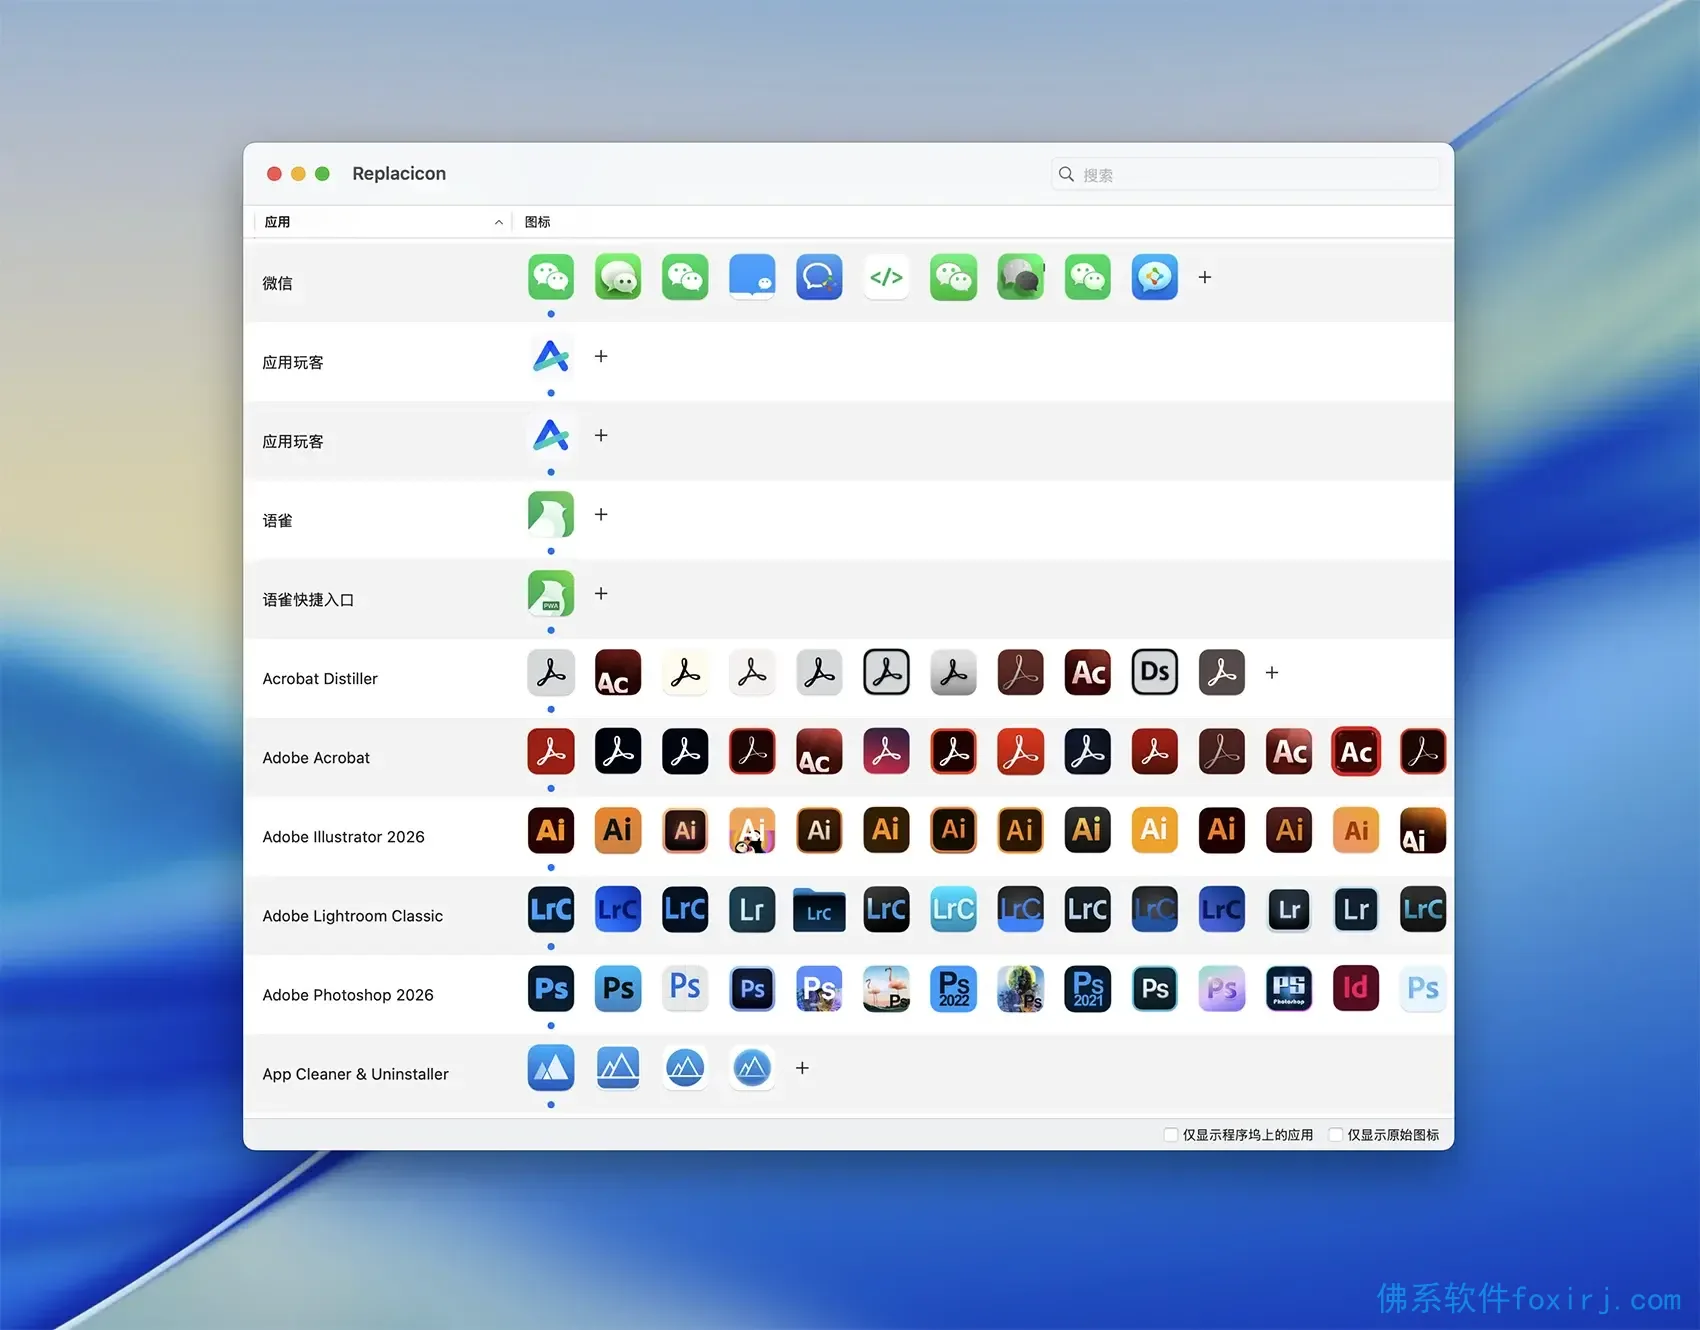Click the plus button for App Cleaner & Uninstaller

pos(802,1067)
